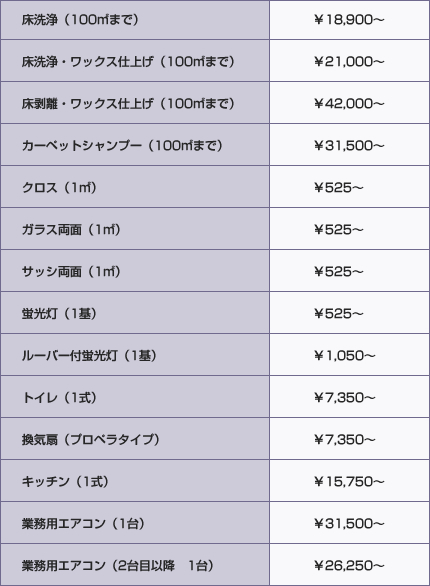Click 業務用エアコン（2台目以降 1台）label

[x=117, y=565]
